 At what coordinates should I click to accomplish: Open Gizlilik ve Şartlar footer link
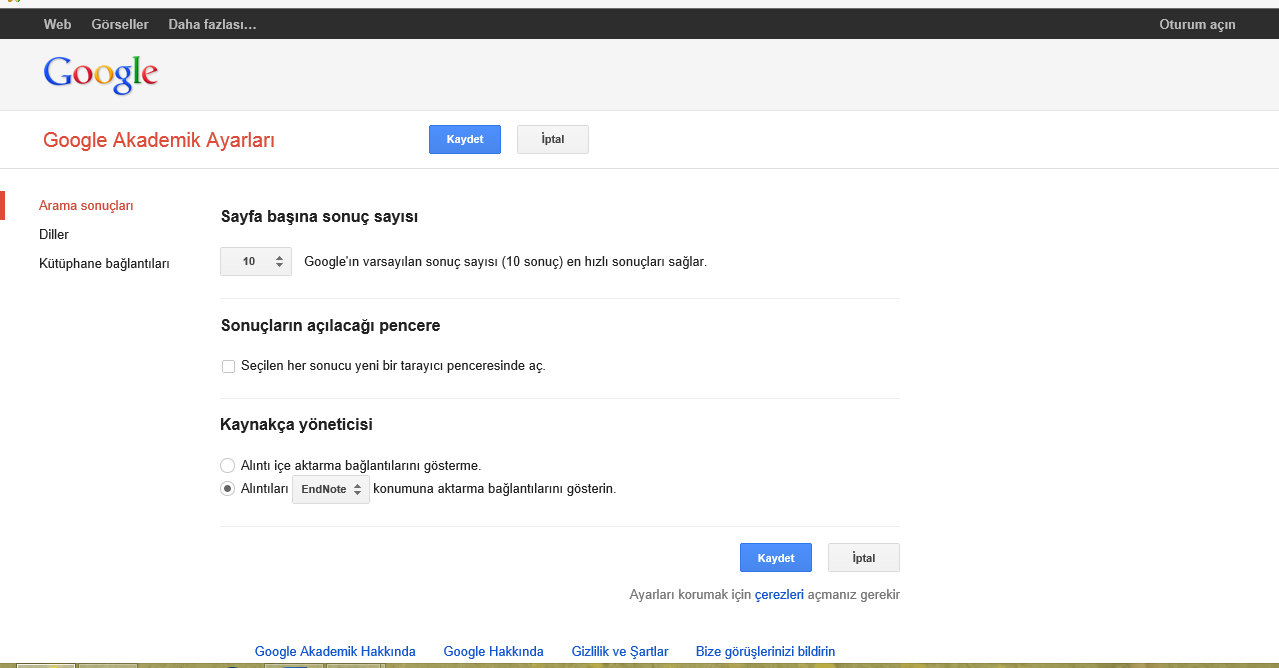click(x=620, y=651)
